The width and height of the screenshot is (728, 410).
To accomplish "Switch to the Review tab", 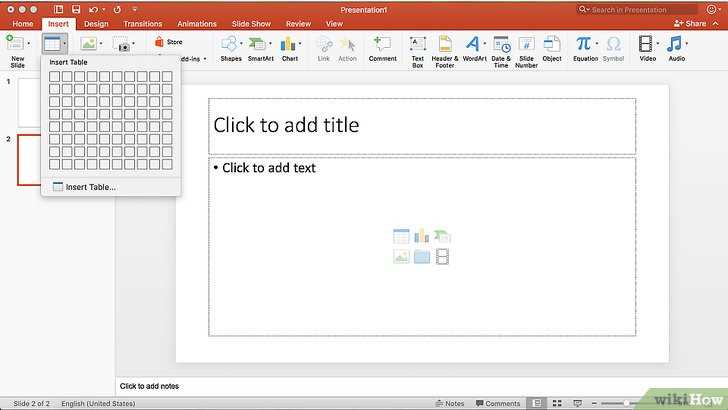I will tap(298, 24).
